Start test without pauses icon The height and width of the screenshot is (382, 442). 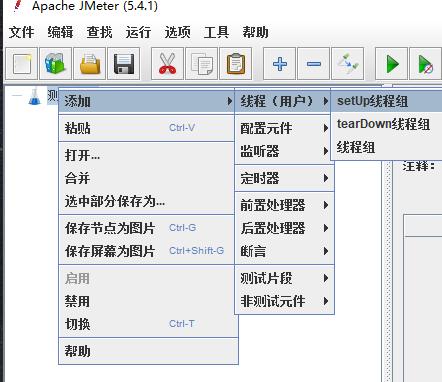click(x=426, y=64)
